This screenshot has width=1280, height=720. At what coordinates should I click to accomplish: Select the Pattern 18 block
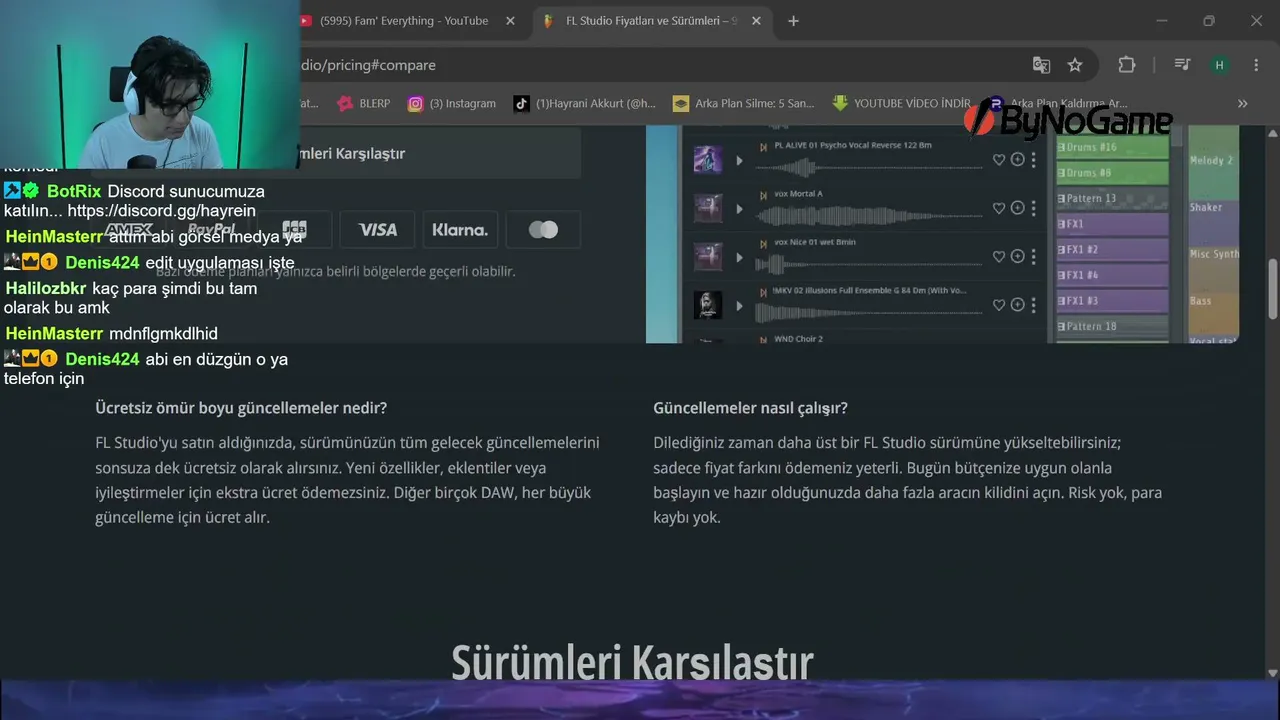pyautogui.click(x=1112, y=326)
